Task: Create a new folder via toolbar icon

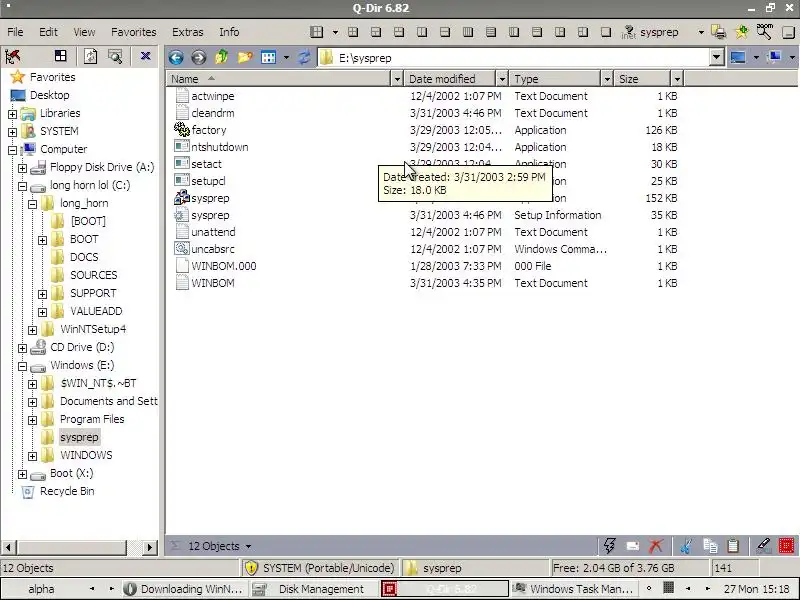Action: pyautogui.click(x=244, y=57)
